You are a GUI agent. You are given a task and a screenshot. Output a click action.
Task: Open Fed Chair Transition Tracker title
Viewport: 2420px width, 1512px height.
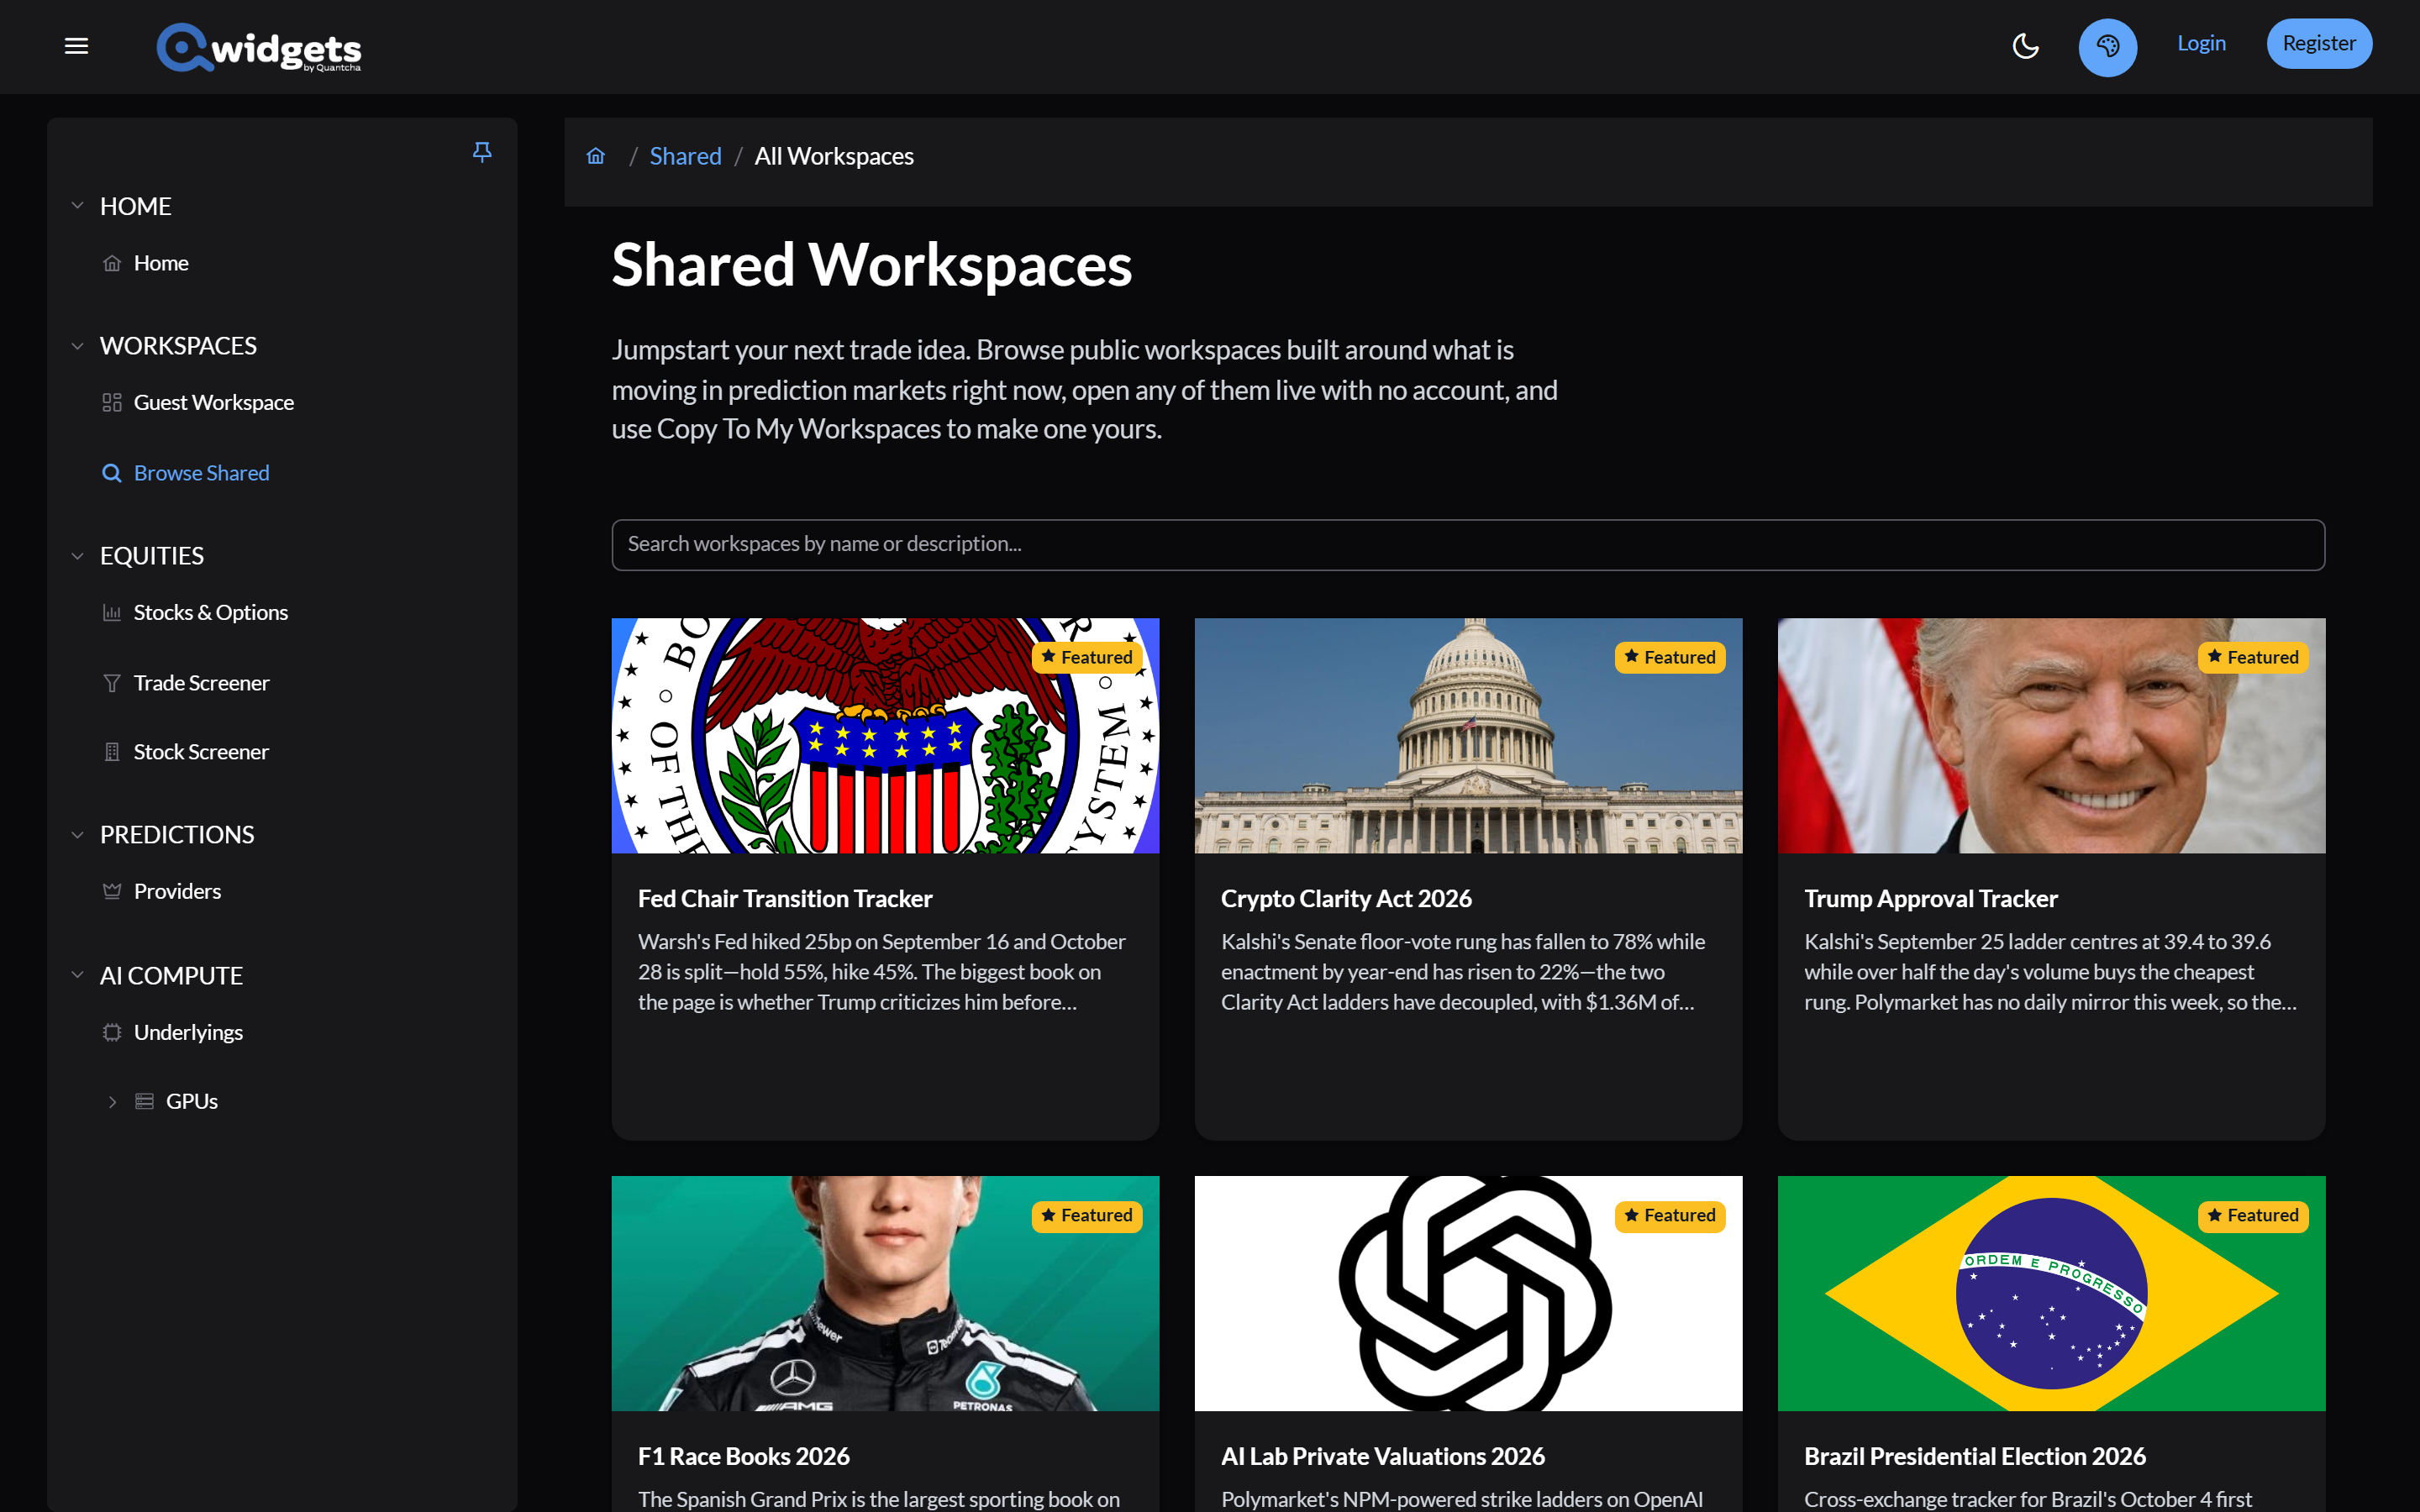(785, 898)
